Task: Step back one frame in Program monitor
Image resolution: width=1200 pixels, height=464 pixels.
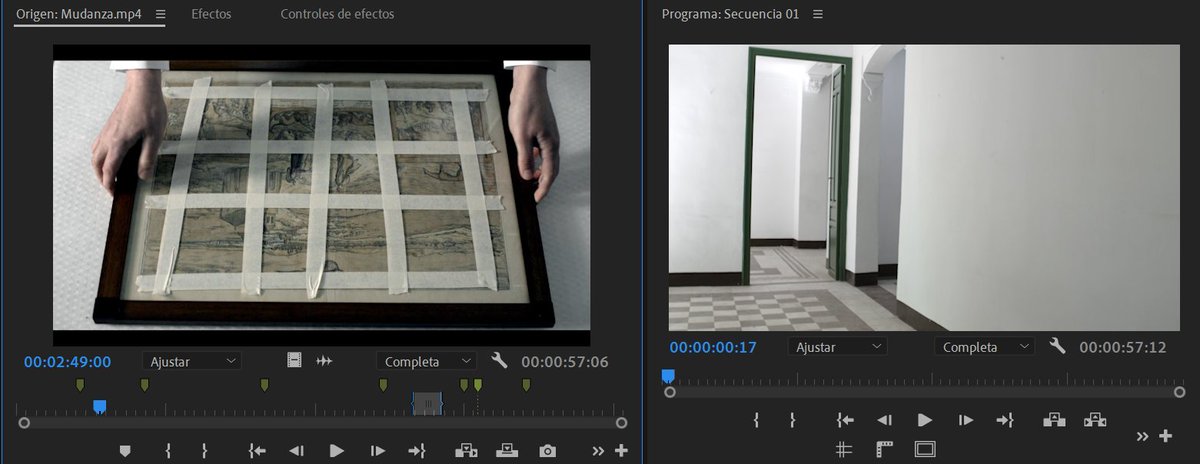Action: 884,420
